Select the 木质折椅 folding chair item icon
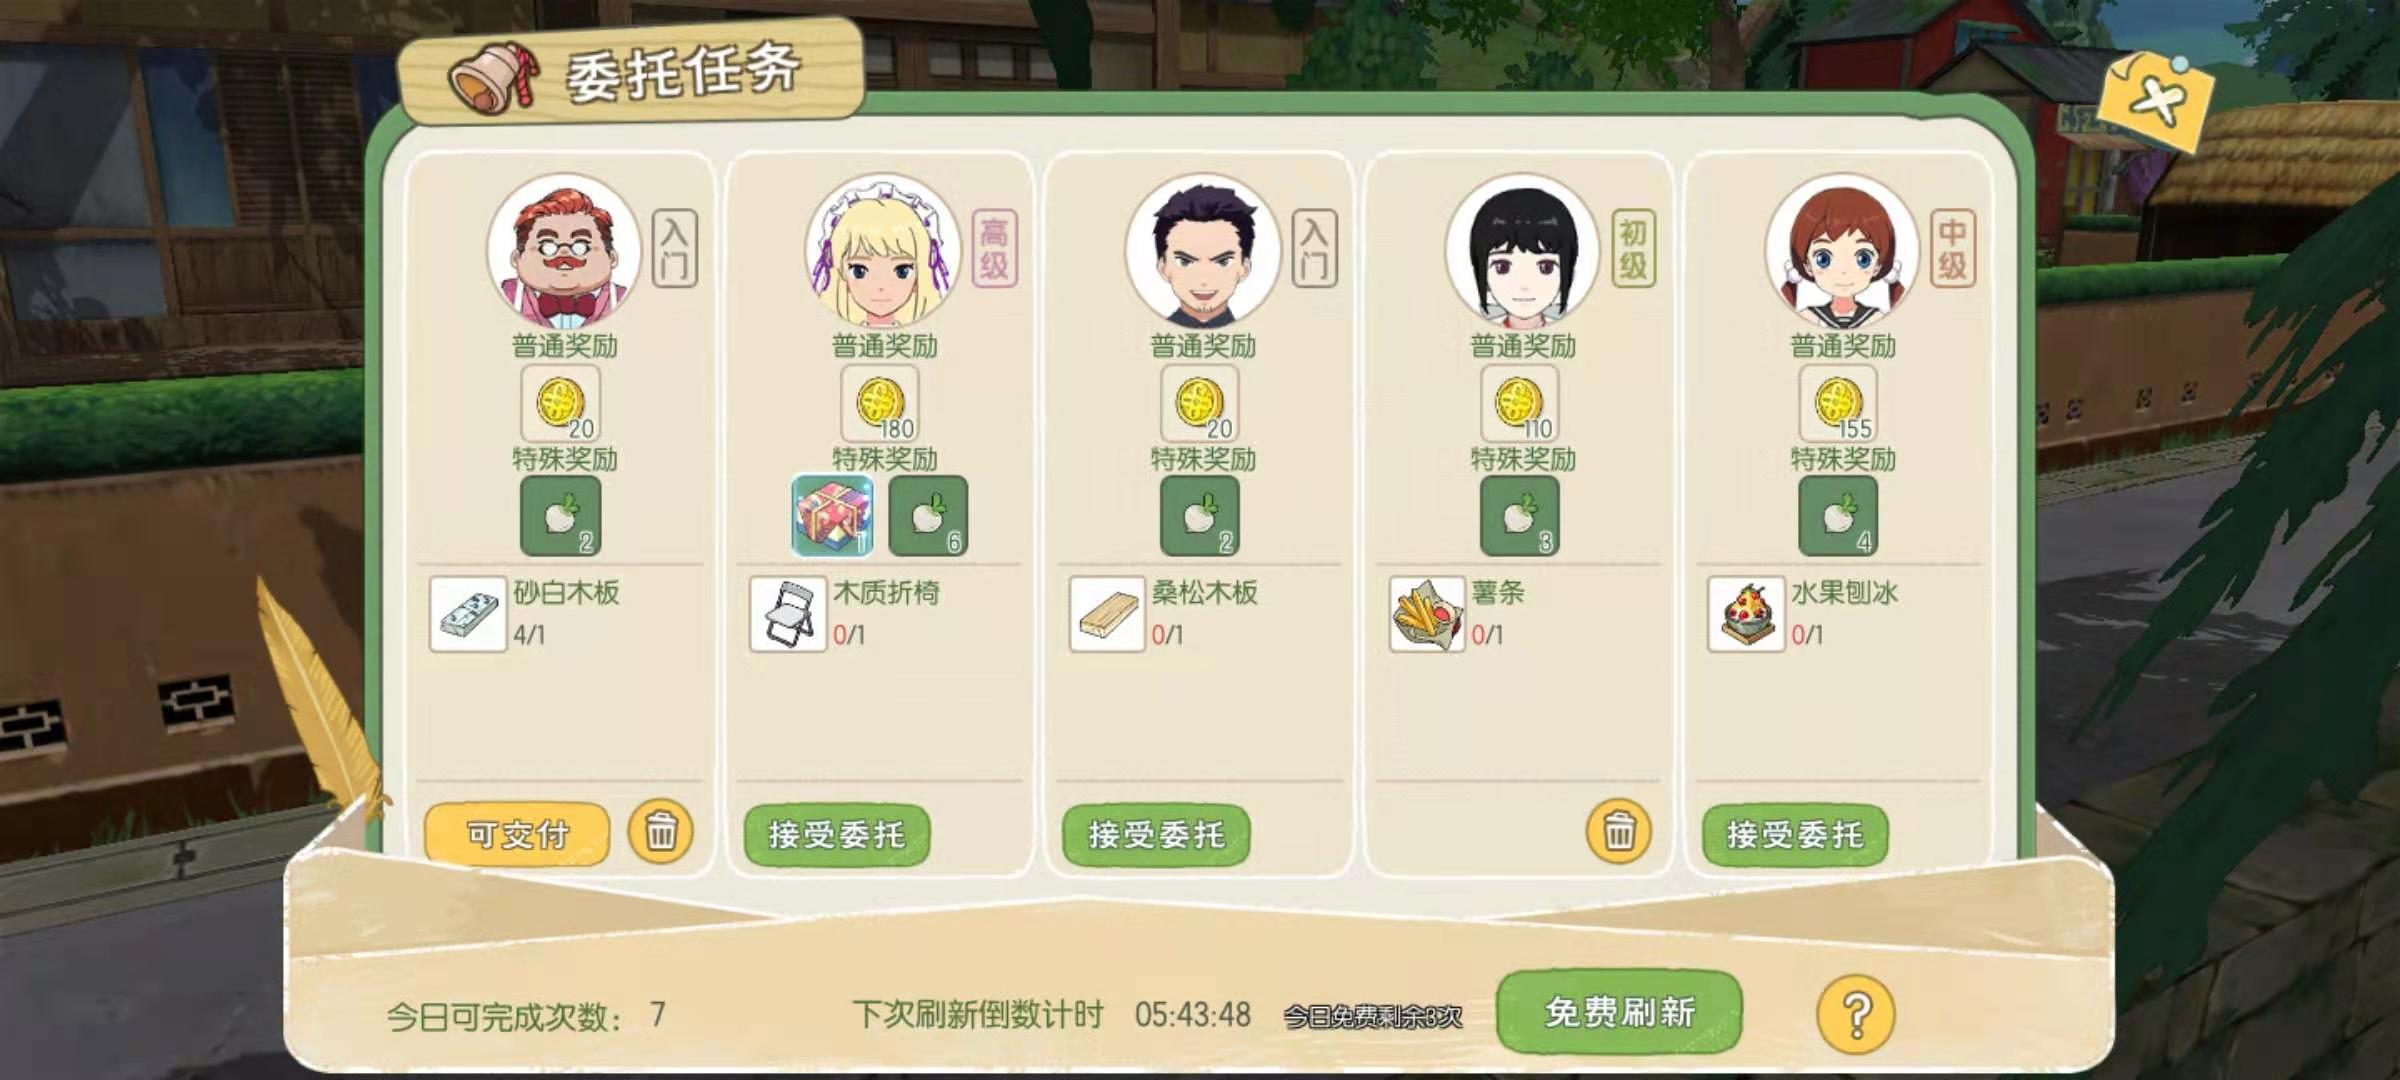2400x1080 pixels. pos(788,614)
